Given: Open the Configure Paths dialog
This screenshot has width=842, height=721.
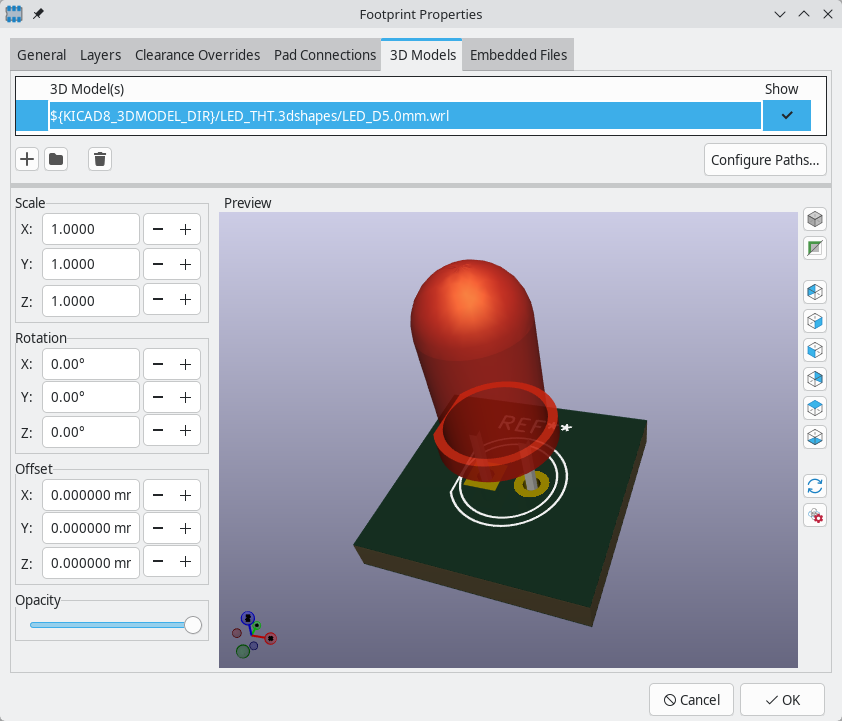Looking at the screenshot, I should pos(765,159).
